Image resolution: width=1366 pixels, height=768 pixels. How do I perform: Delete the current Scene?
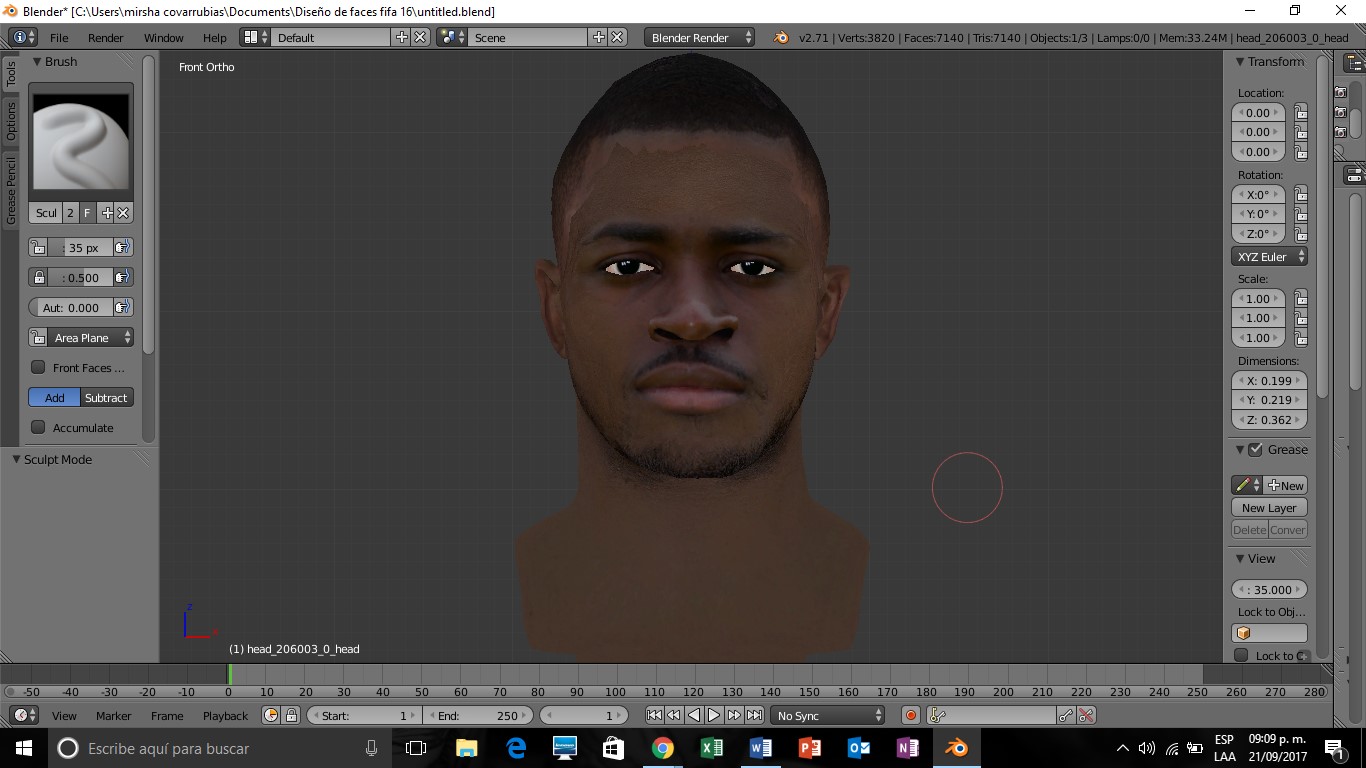[617, 37]
